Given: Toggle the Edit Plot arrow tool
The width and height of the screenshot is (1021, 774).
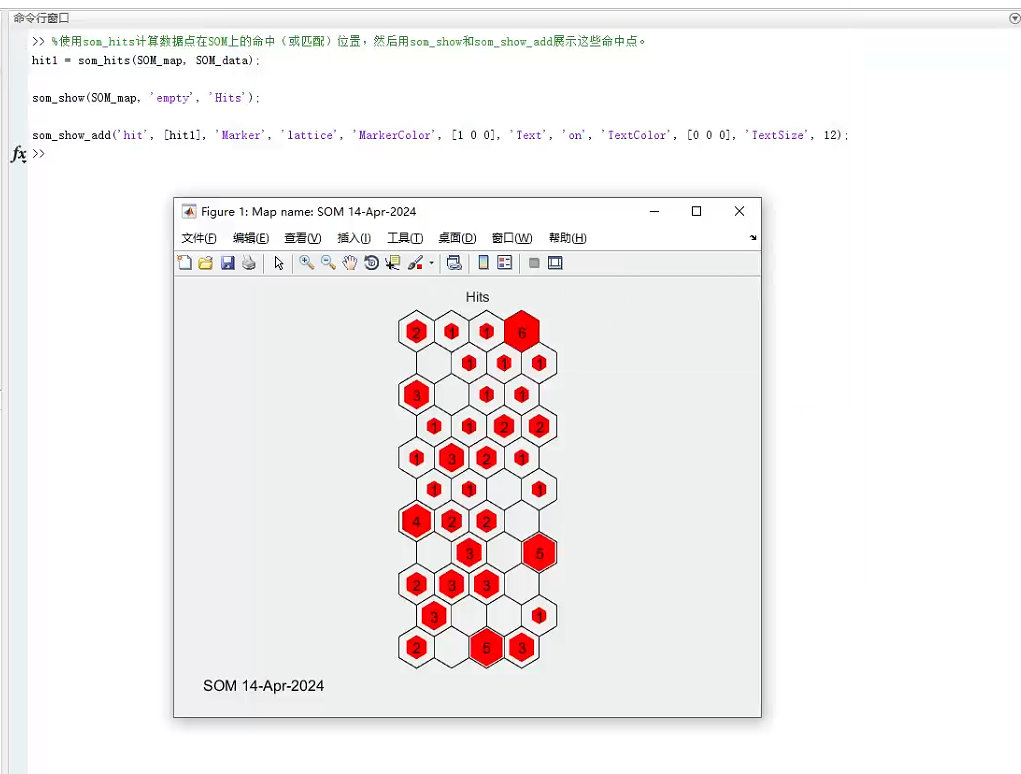Looking at the screenshot, I should [x=279, y=263].
